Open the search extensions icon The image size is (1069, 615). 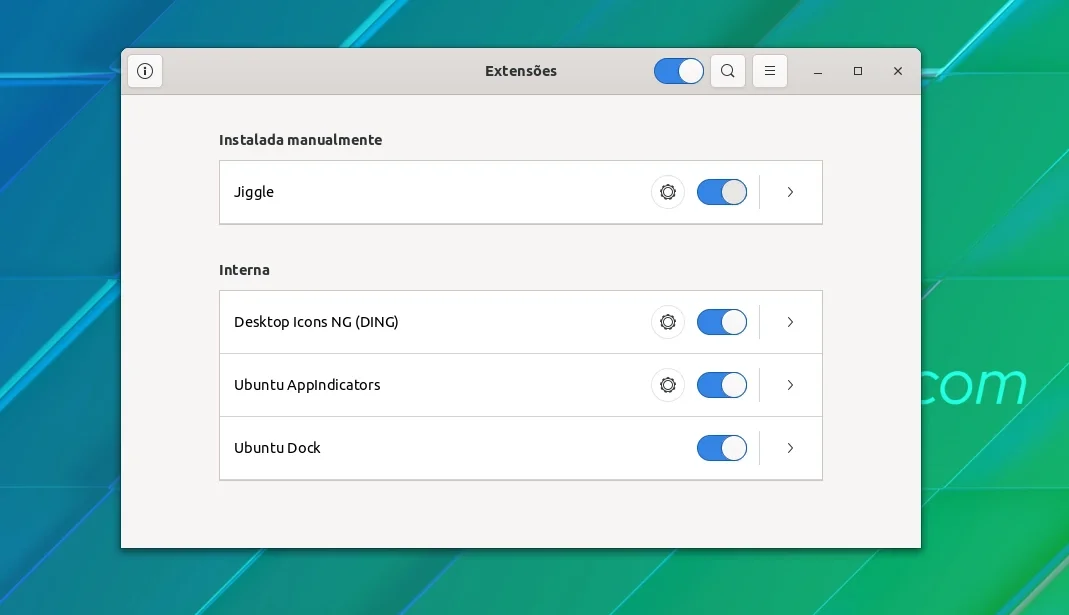727,71
